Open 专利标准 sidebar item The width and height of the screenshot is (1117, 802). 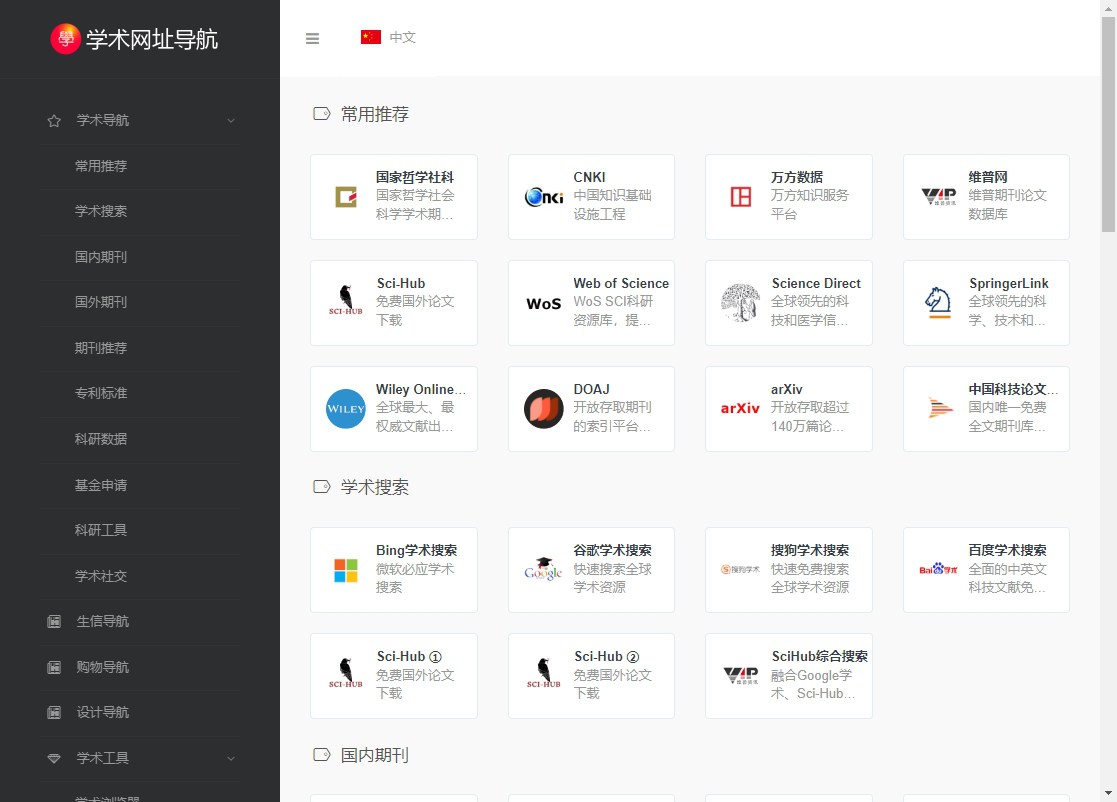[101, 393]
